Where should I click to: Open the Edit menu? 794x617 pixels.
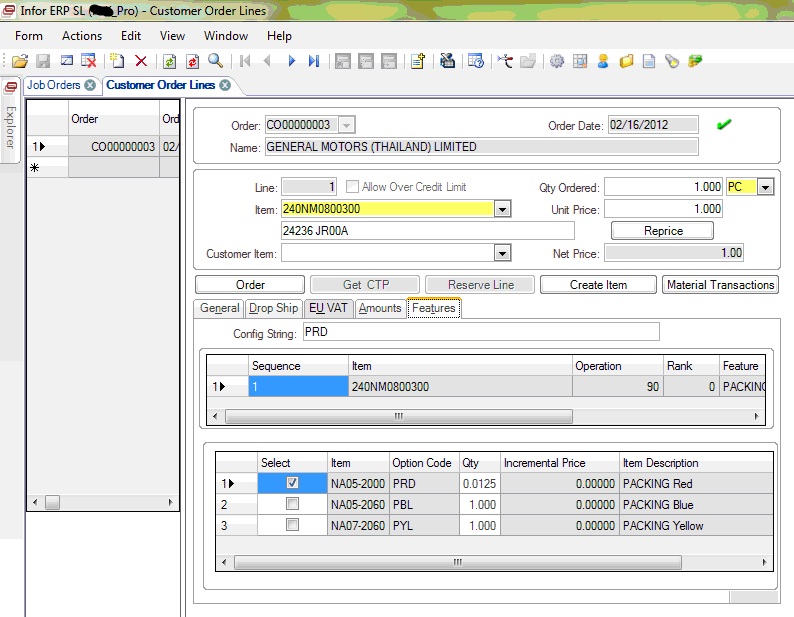click(x=131, y=36)
